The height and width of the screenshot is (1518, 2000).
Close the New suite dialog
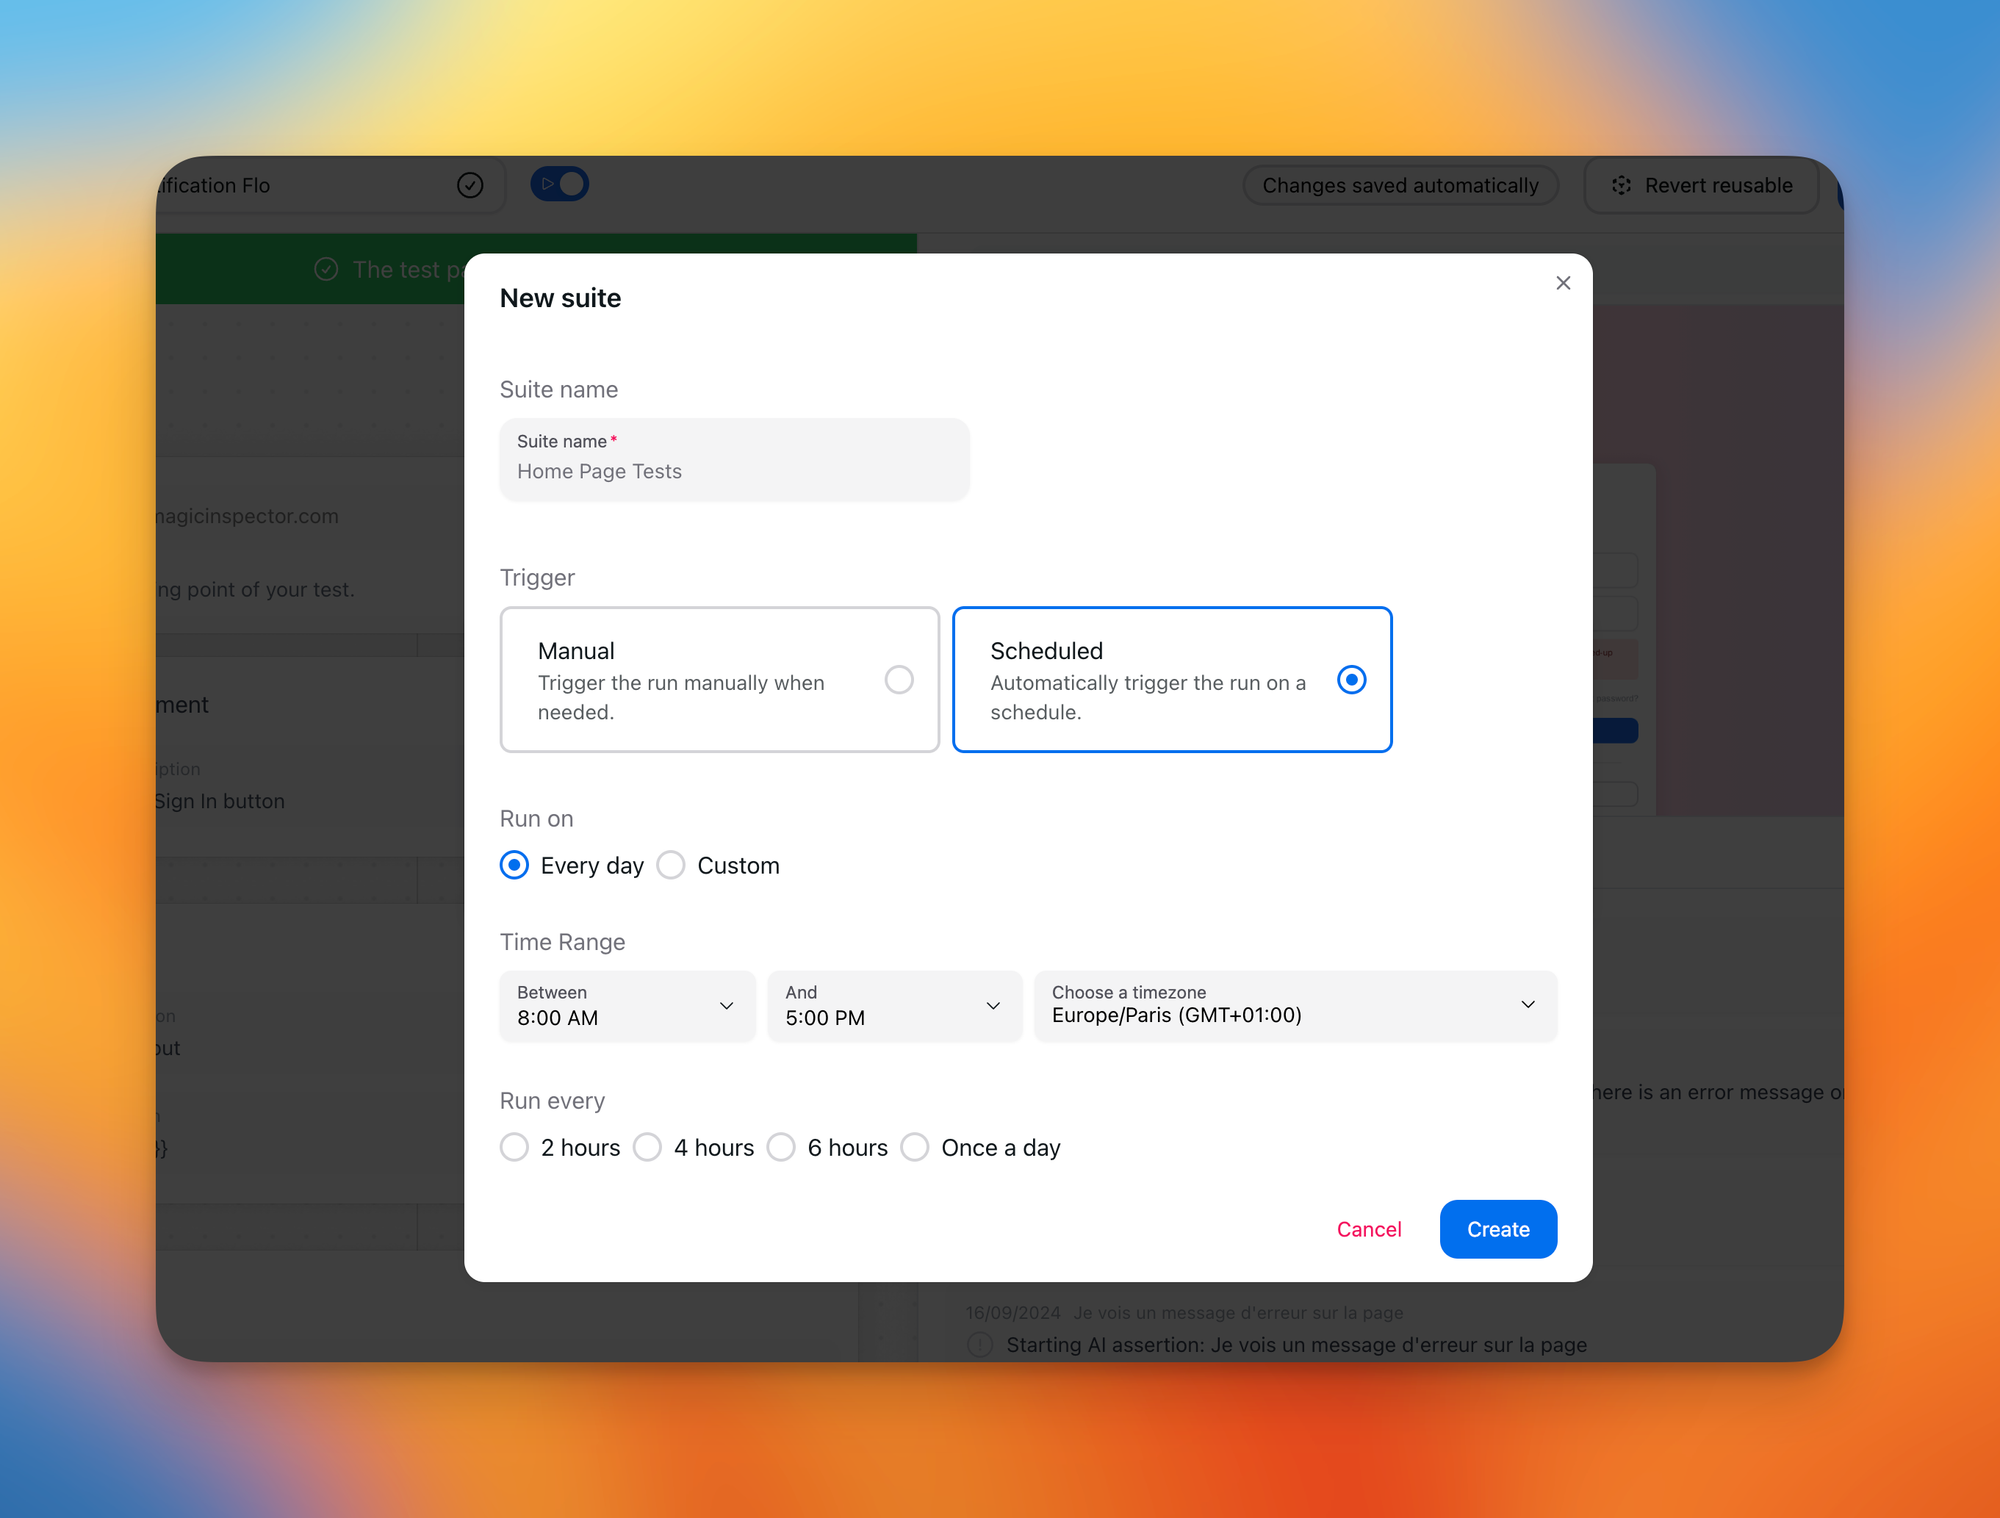click(x=1563, y=283)
